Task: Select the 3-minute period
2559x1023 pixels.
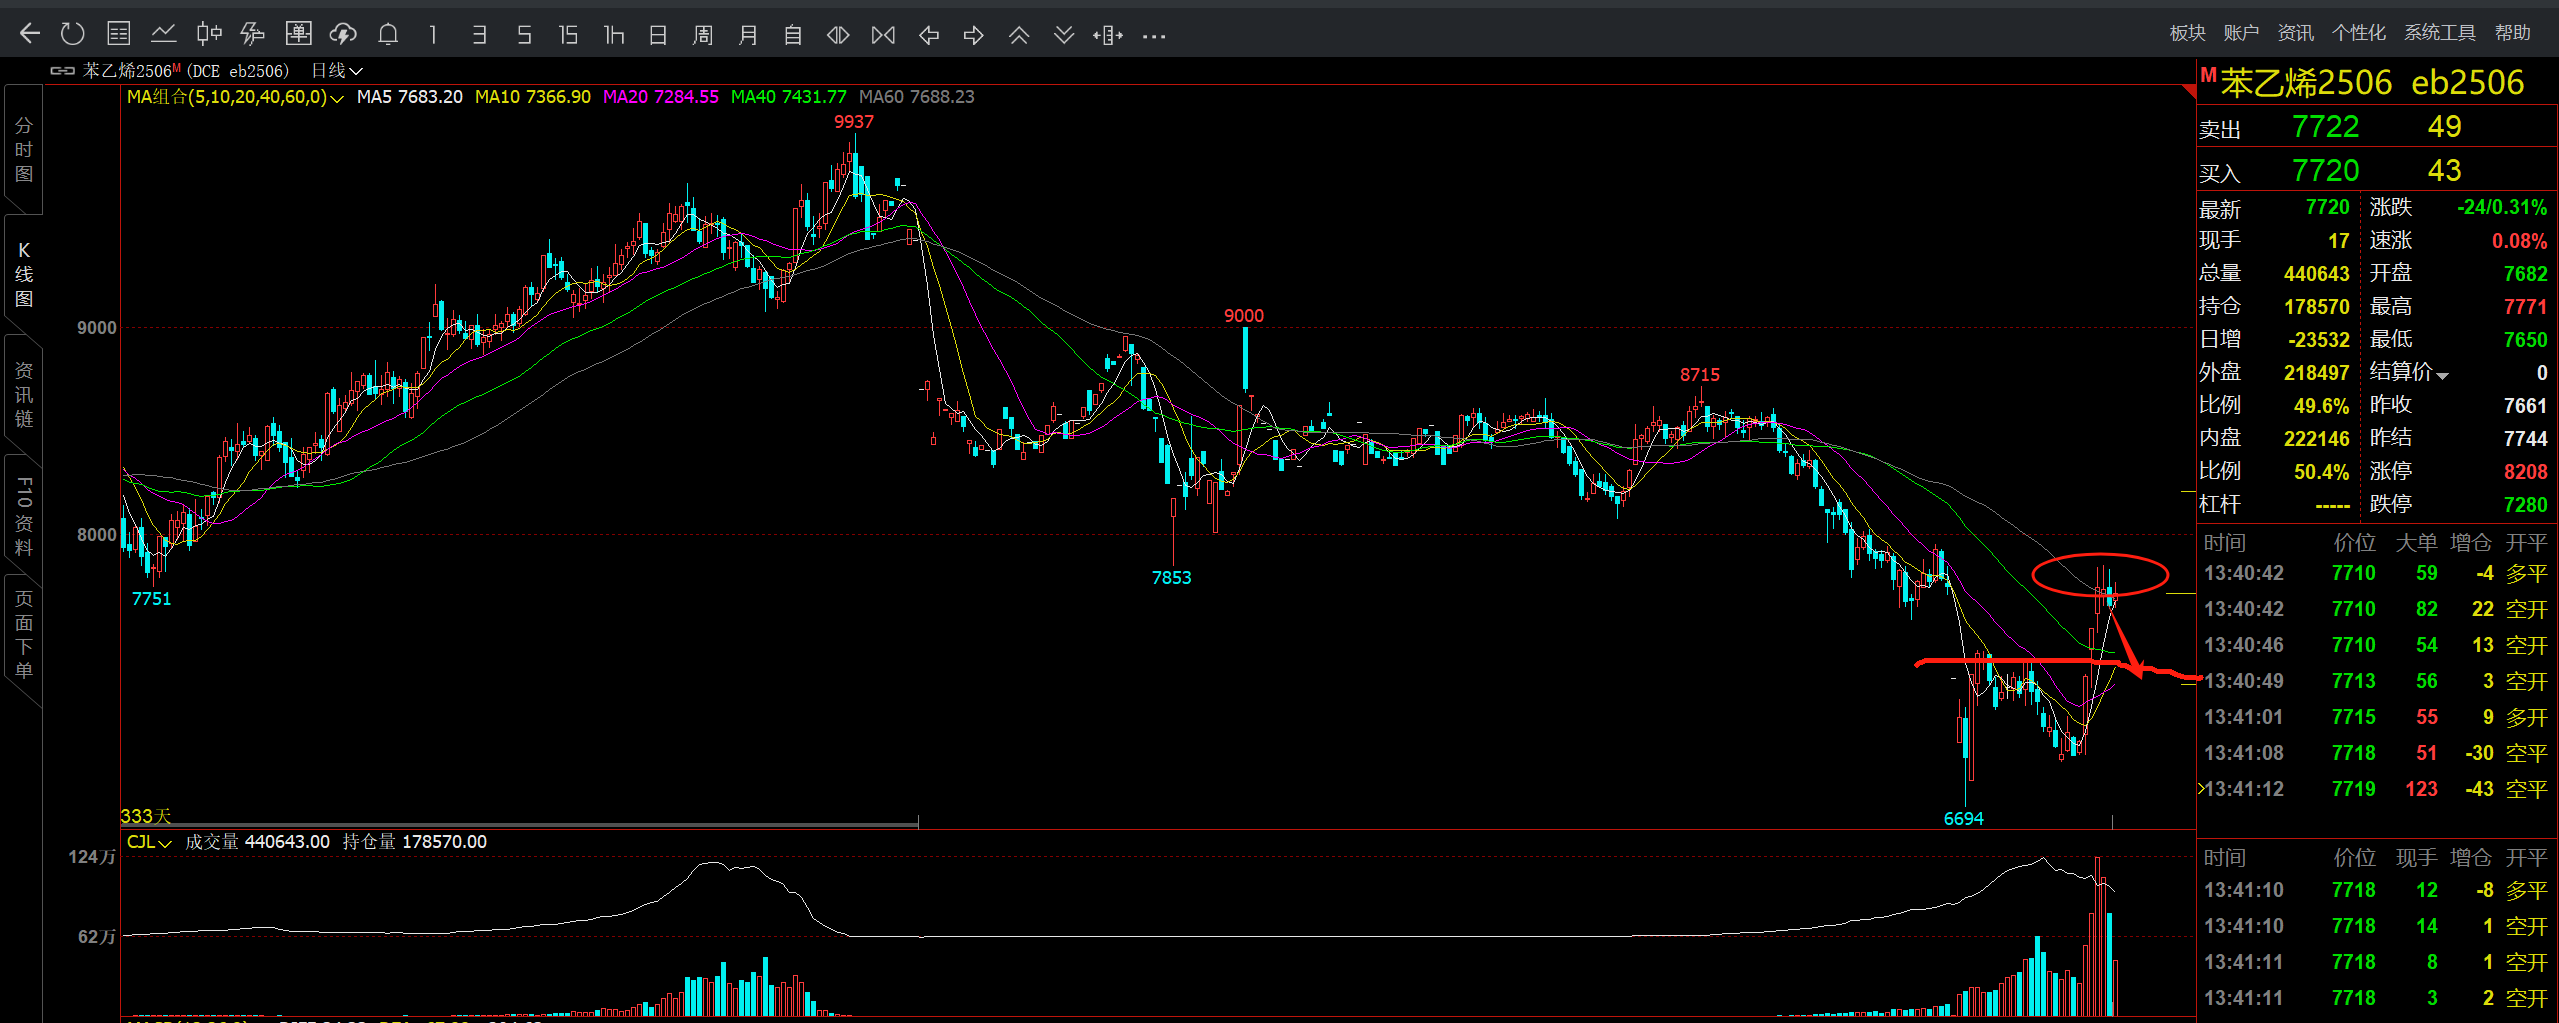Action: coord(479,35)
